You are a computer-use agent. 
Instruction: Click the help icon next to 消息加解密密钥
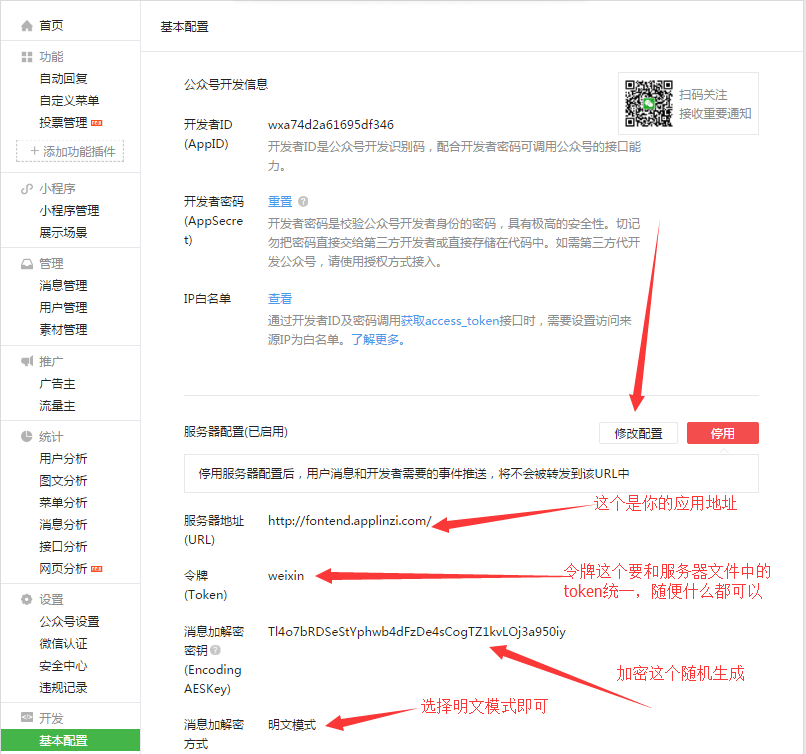click(x=215, y=650)
